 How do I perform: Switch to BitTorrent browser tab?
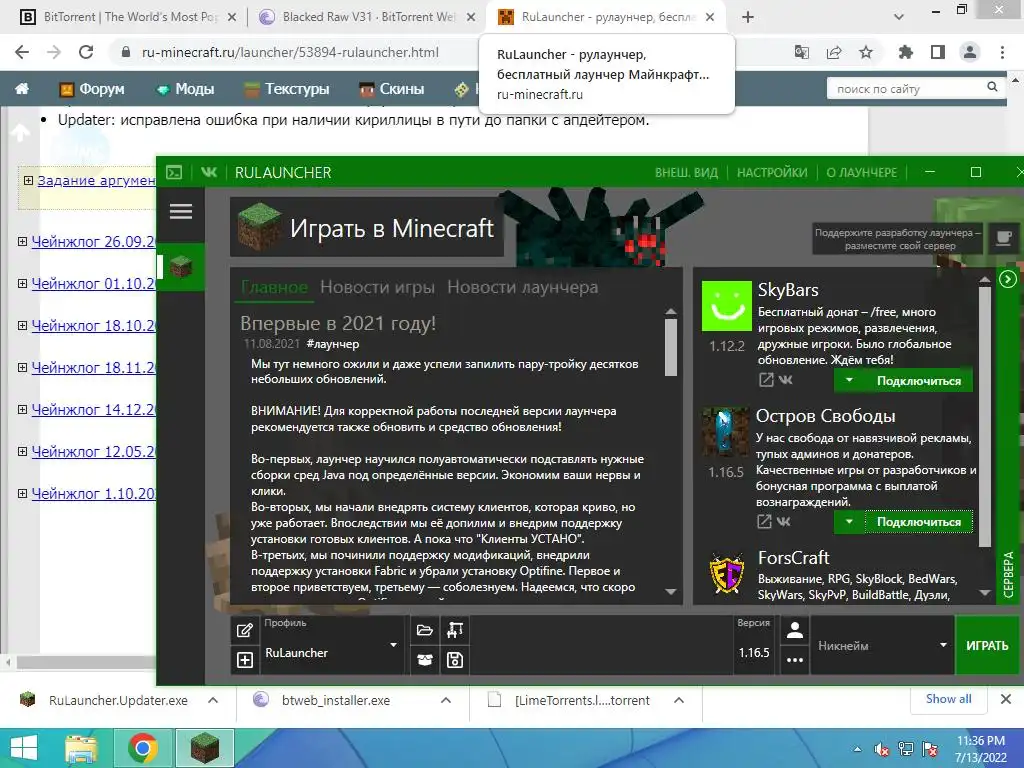[129, 17]
